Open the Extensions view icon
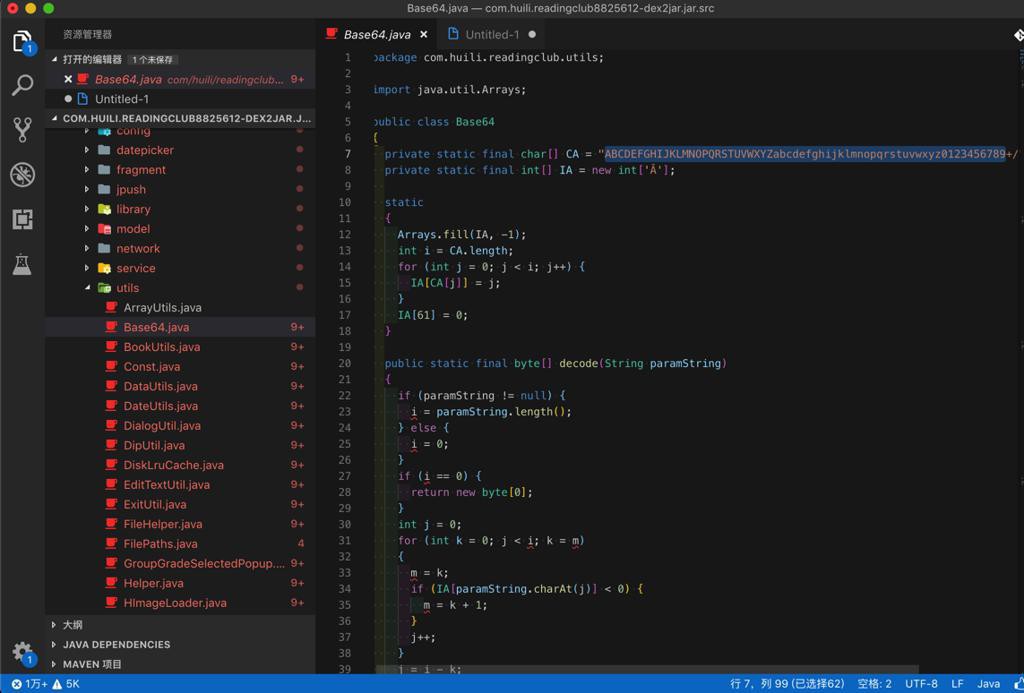Image resolution: width=1024 pixels, height=693 pixels. tap(22, 219)
